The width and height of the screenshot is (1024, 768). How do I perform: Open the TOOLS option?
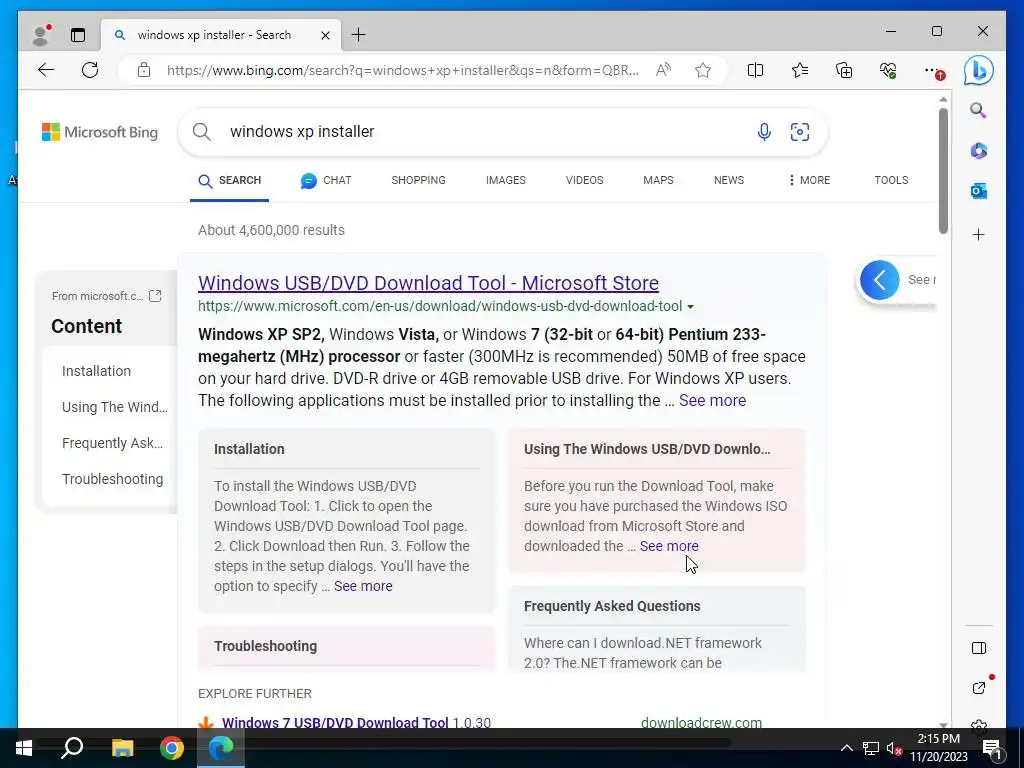pyautogui.click(x=891, y=180)
